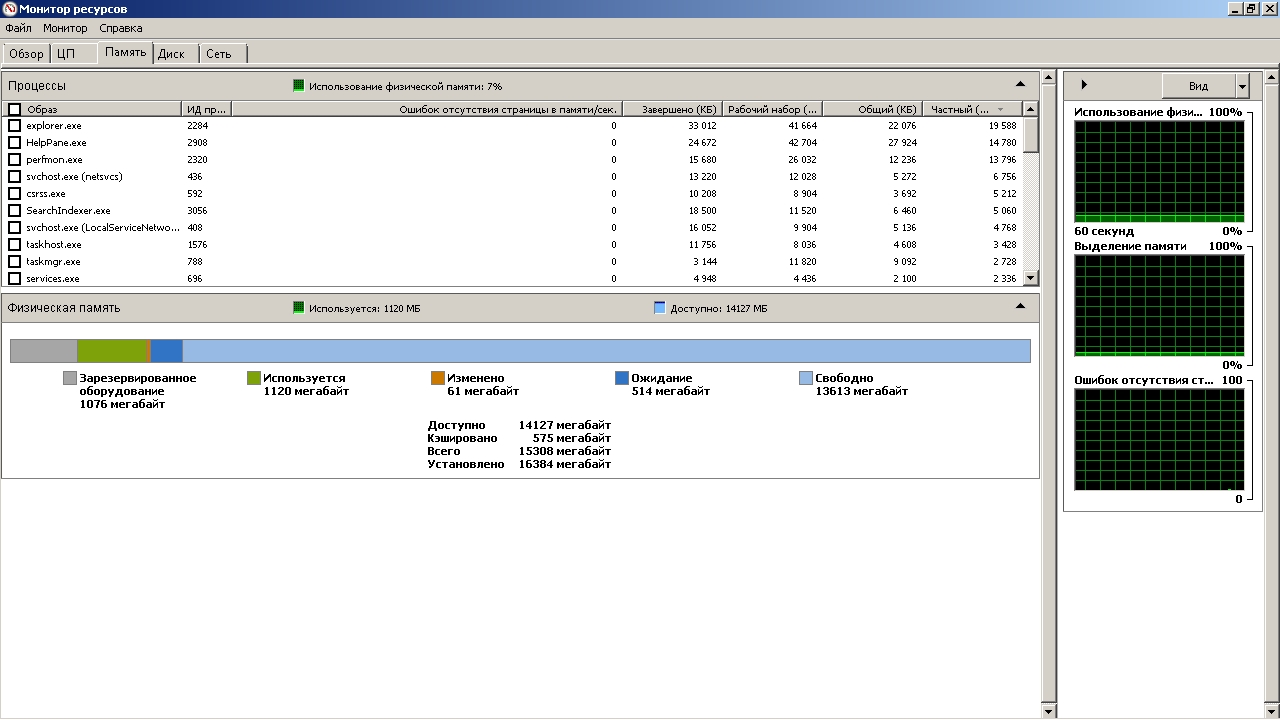Click the gray "Зарезервированное оборудование" legend swatch
This screenshot has width=1280, height=720.
pos(70,378)
